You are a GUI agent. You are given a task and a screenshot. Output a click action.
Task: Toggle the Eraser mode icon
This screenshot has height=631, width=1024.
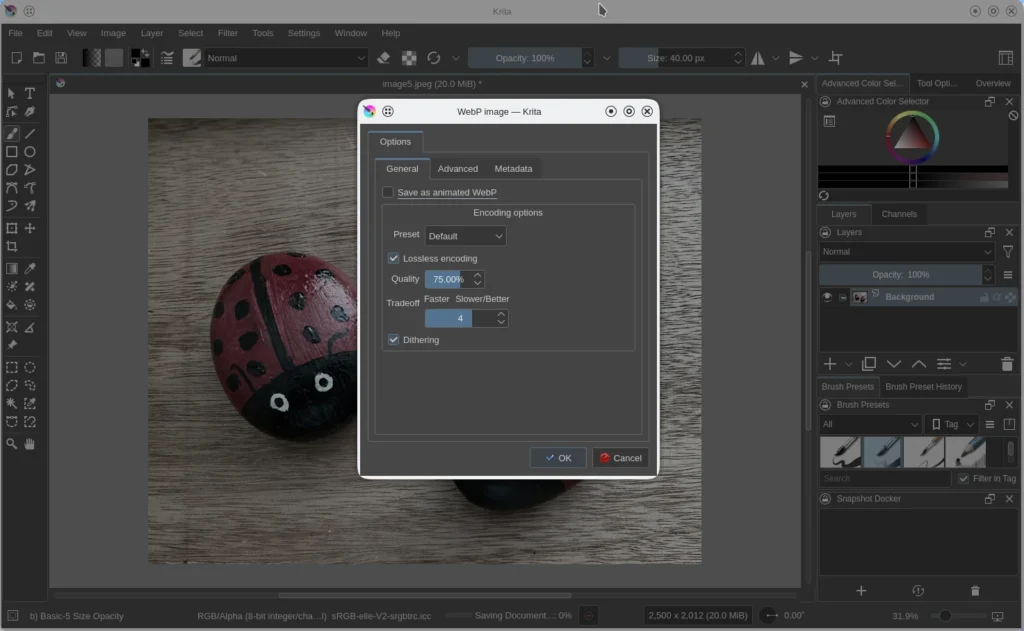click(x=384, y=58)
